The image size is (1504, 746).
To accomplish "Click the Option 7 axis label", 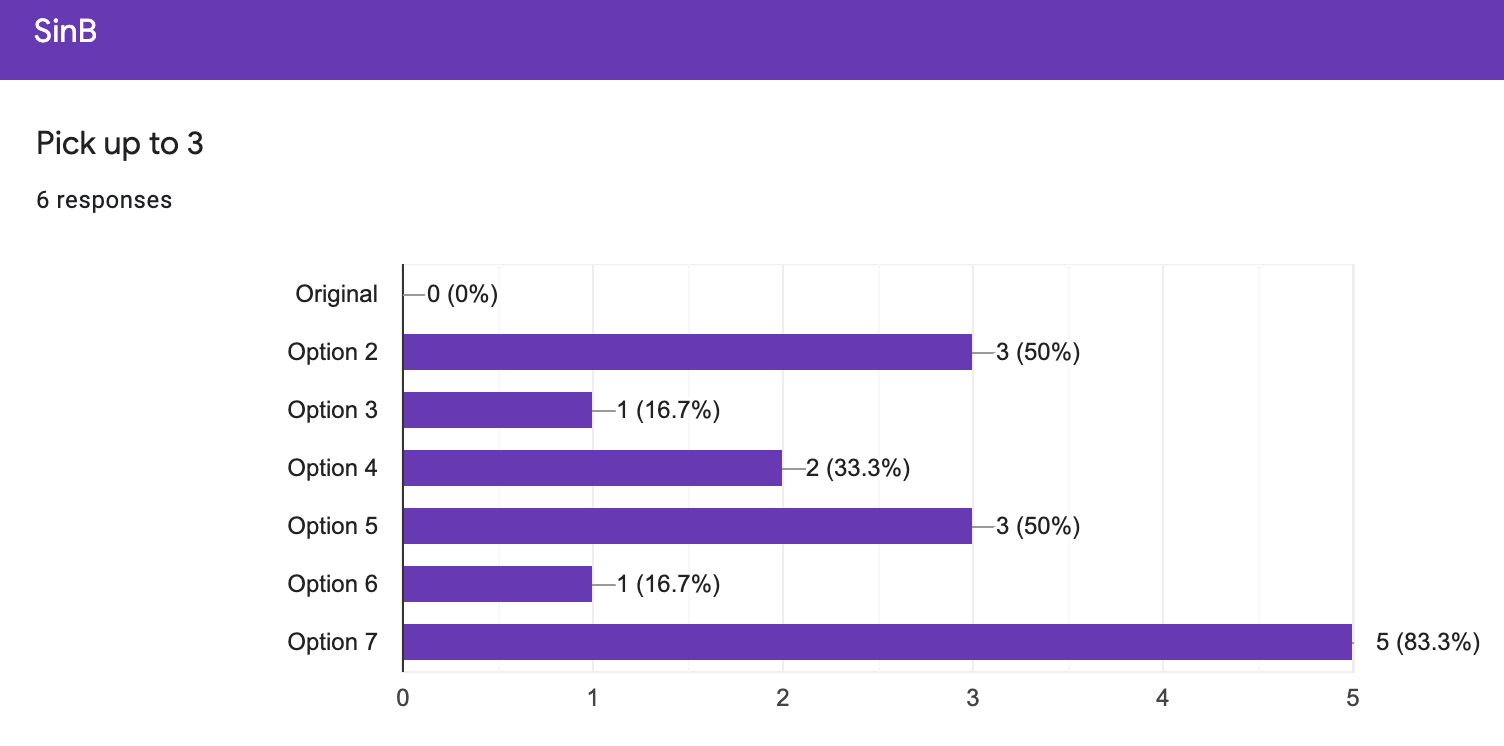I will tap(332, 642).
